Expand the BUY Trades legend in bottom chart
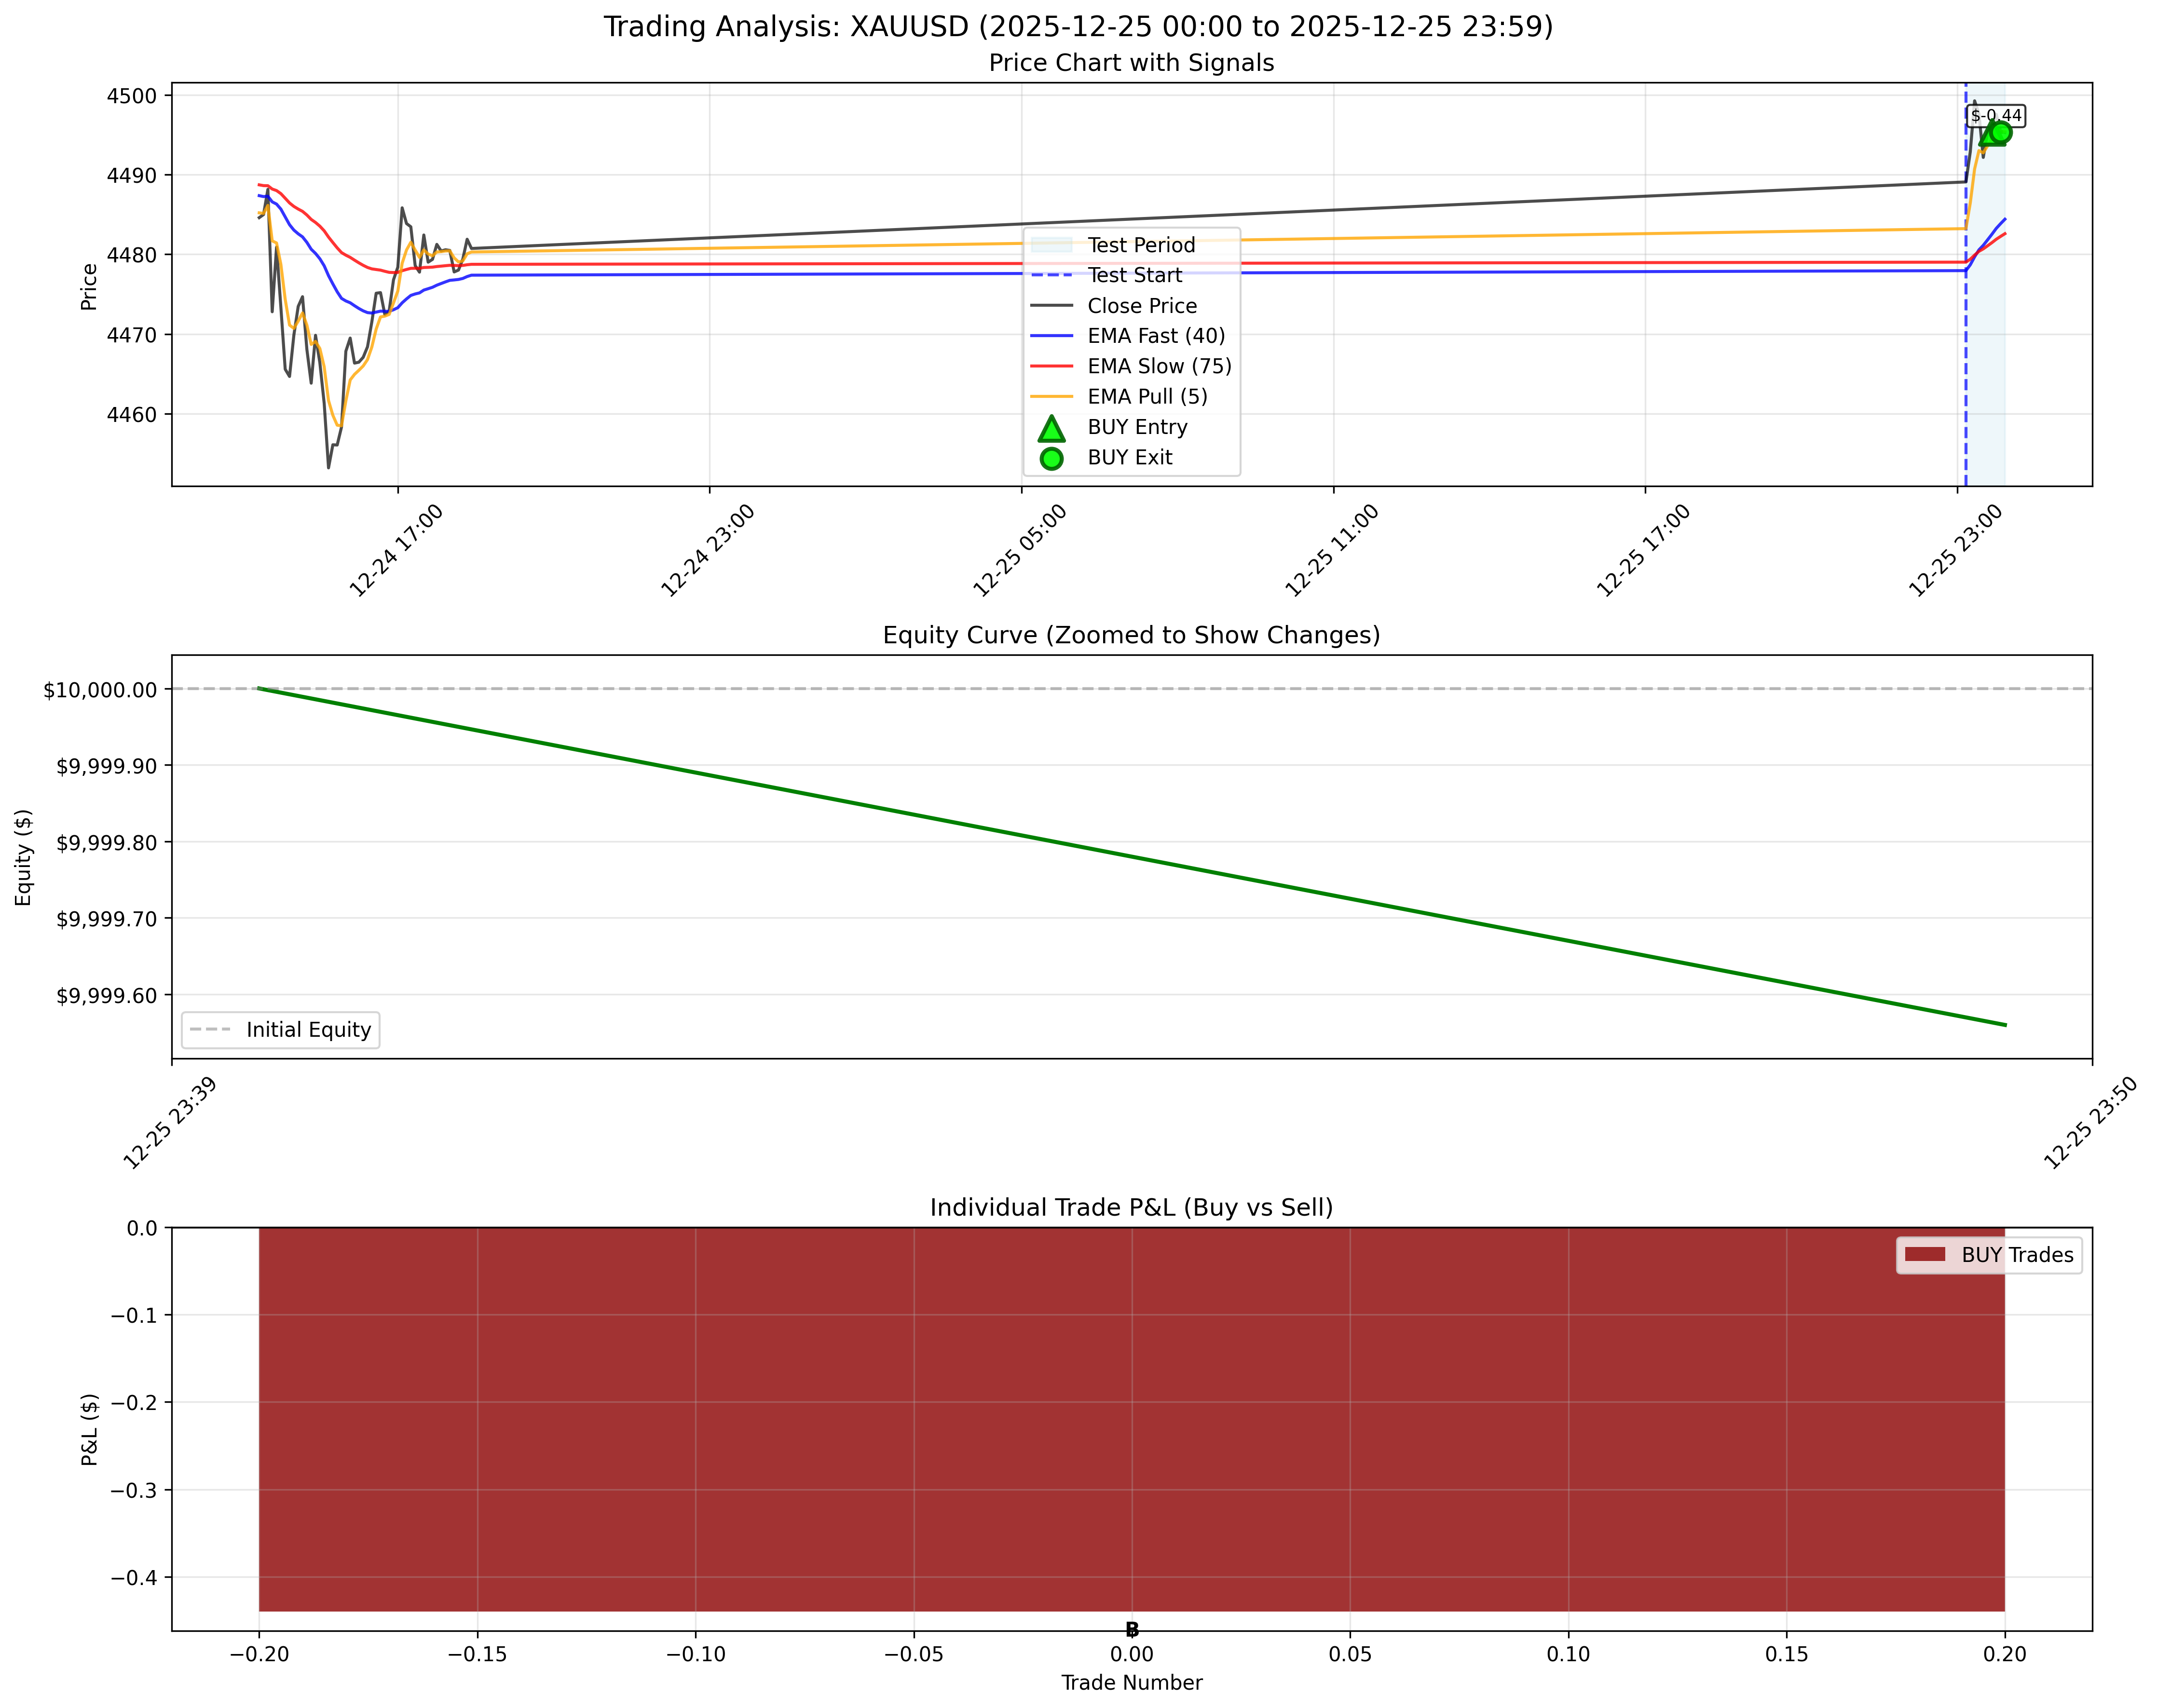Viewport: 2157px width, 1708px height. (1990, 1255)
